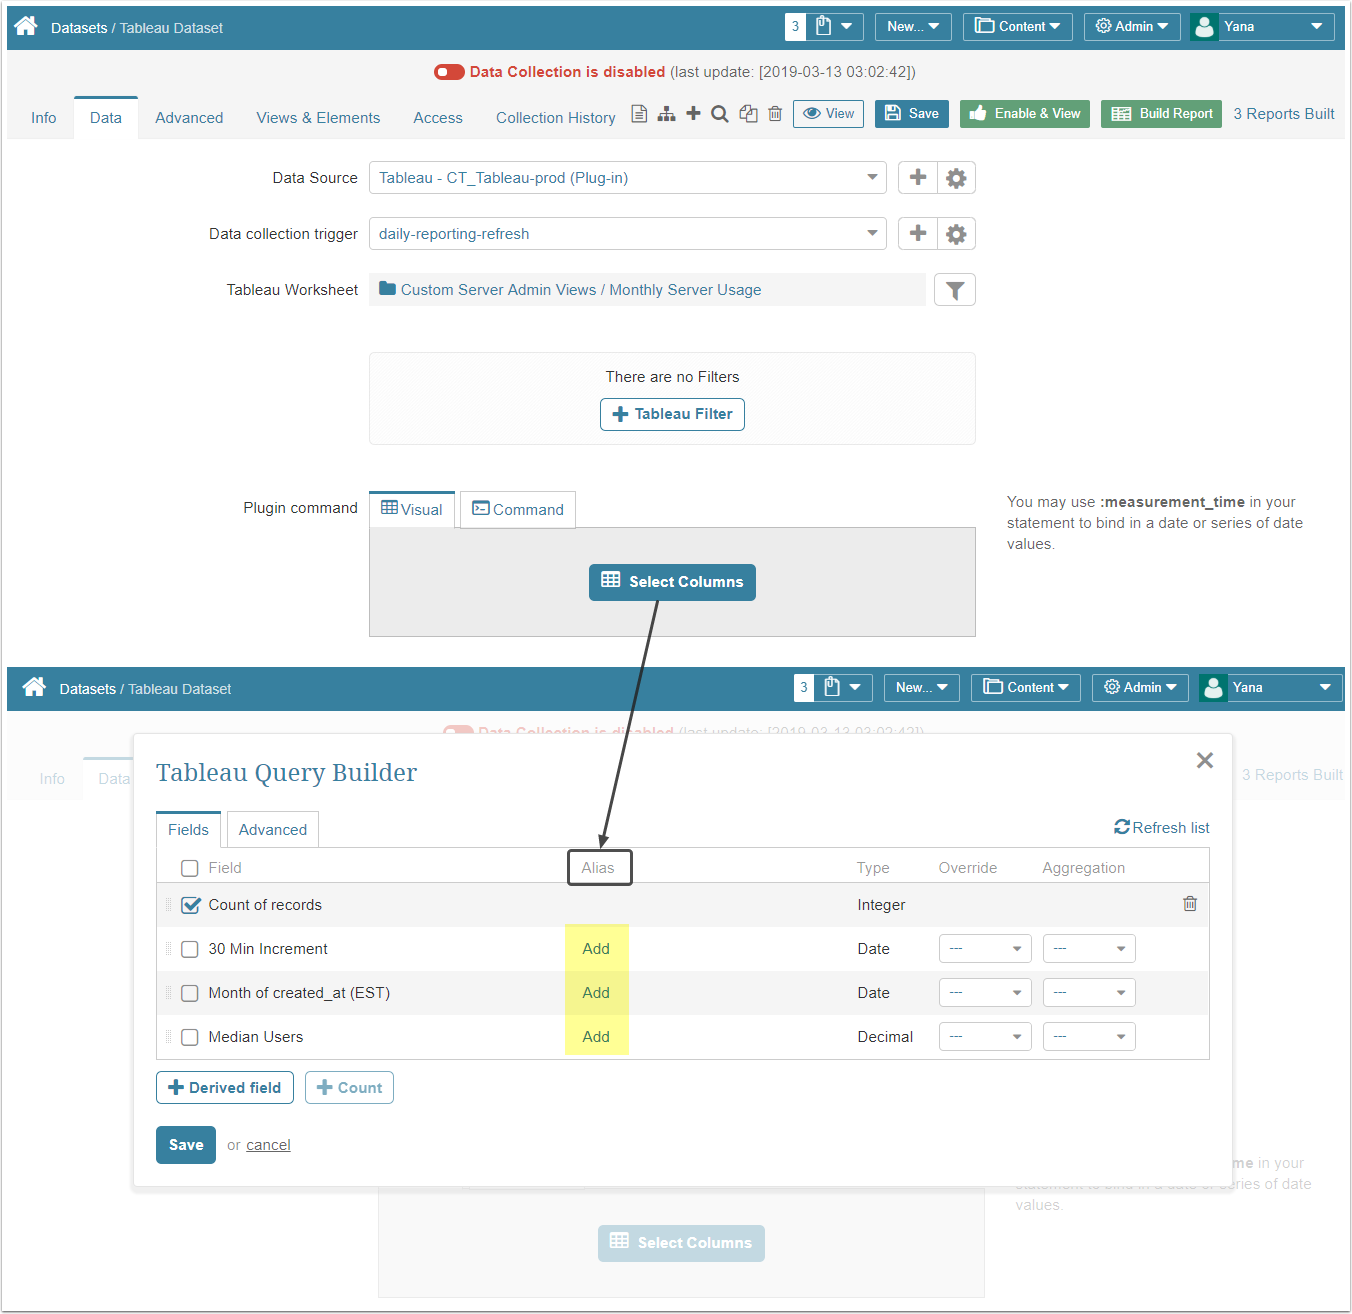Click the hierarchy tree icon beside Collection History
The image size is (1352, 1314).
coord(666,114)
